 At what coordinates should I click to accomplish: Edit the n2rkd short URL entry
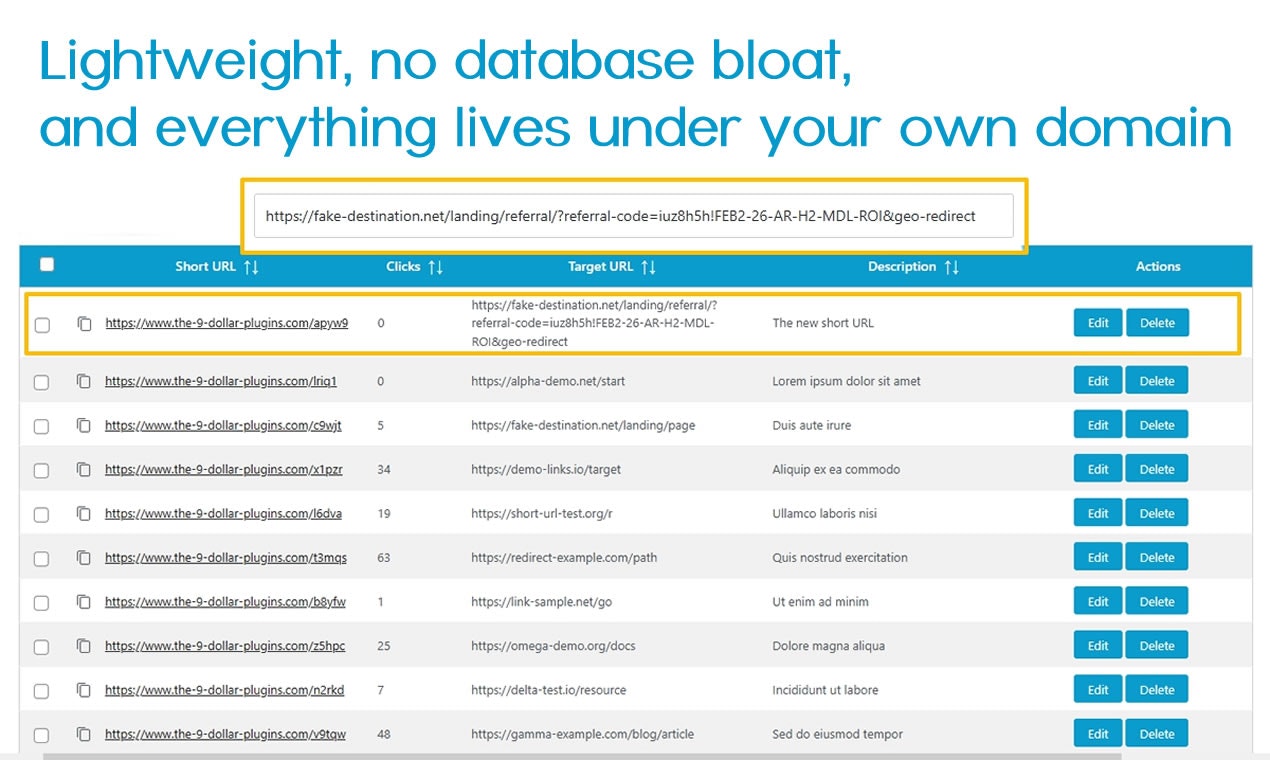tap(1098, 689)
